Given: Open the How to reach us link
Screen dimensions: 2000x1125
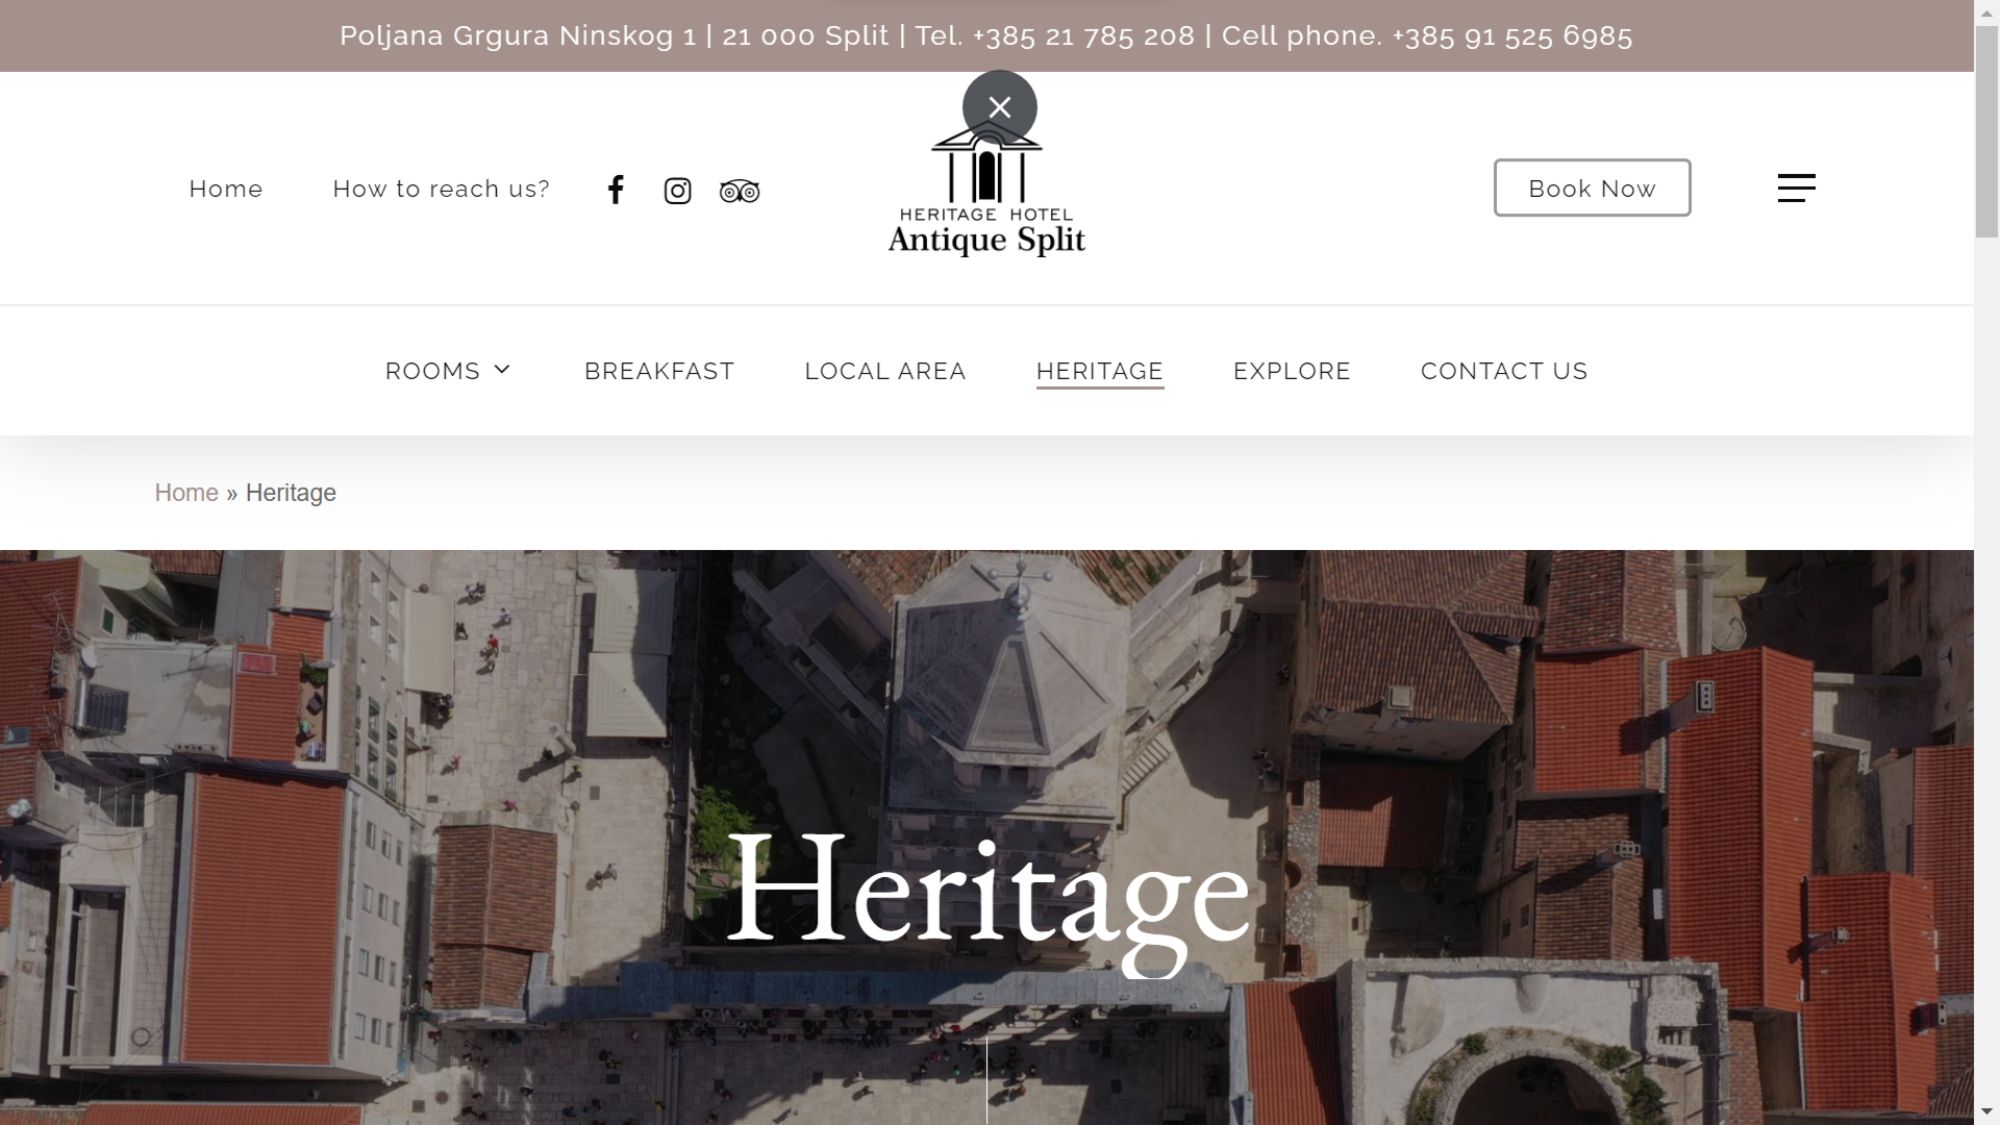Looking at the screenshot, I should (441, 189).
